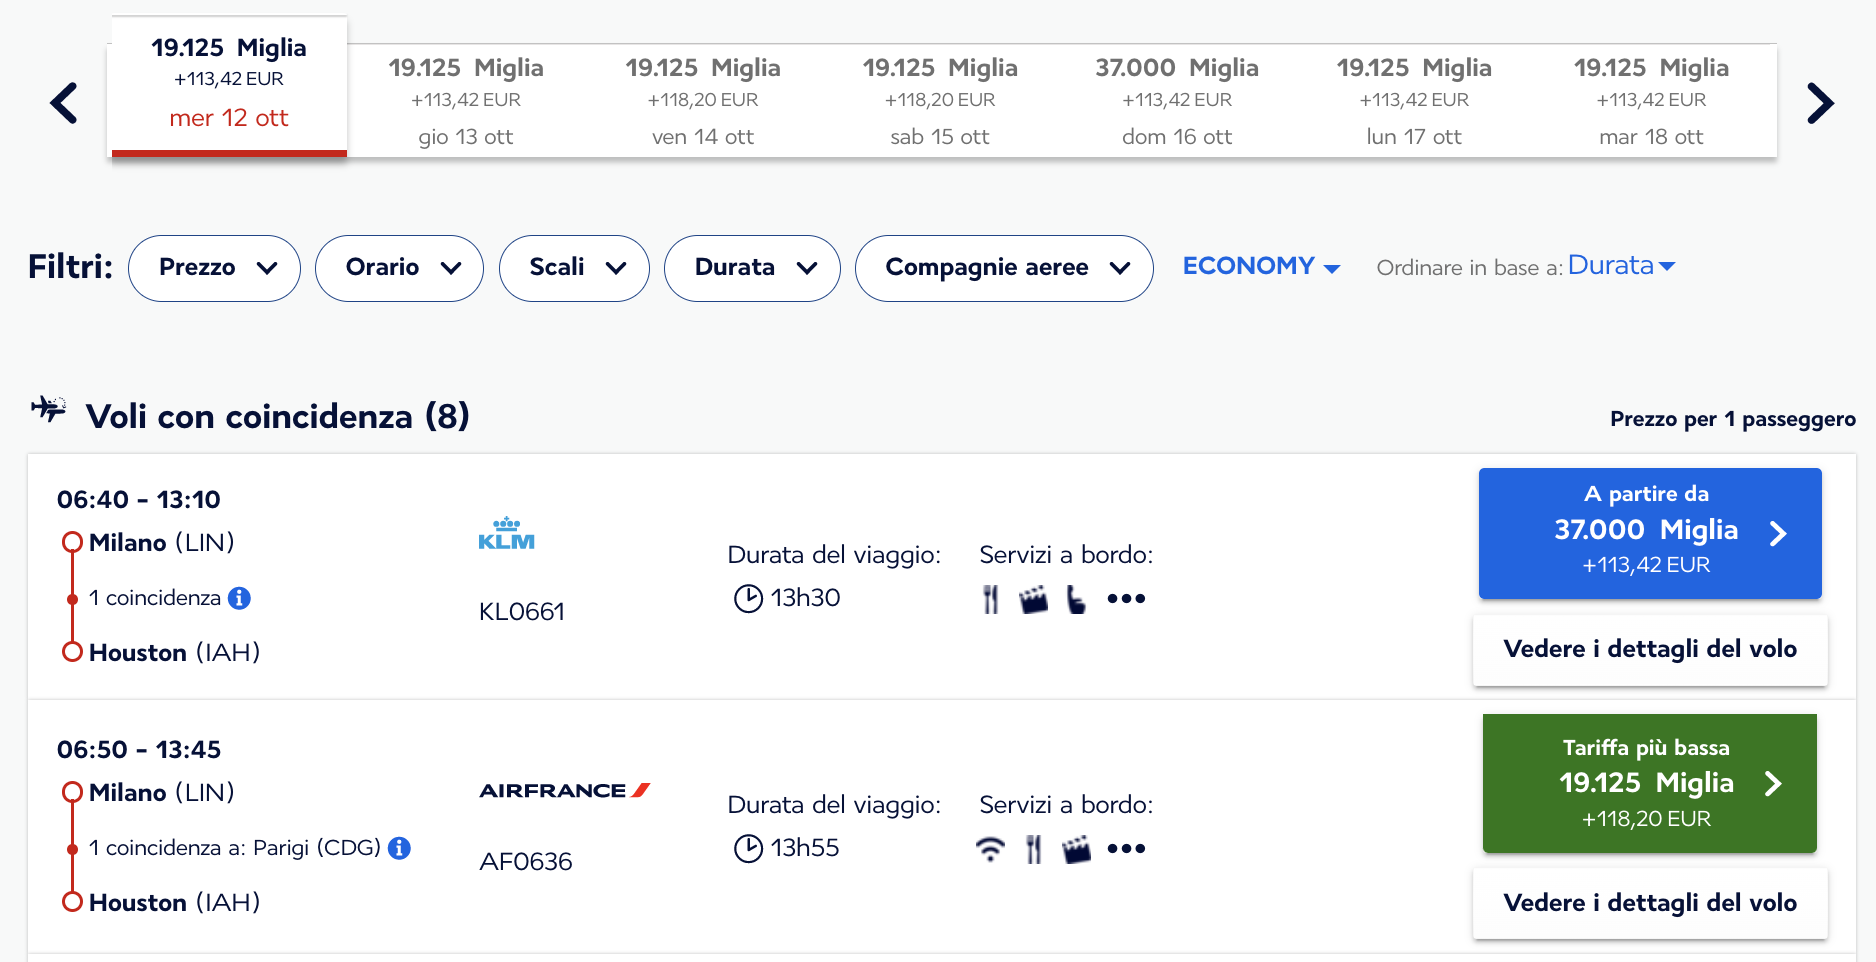Select the 37.000 Miglia KLM fare
This screenshot has width=1876, height=962.
[x=1650, y=533]
